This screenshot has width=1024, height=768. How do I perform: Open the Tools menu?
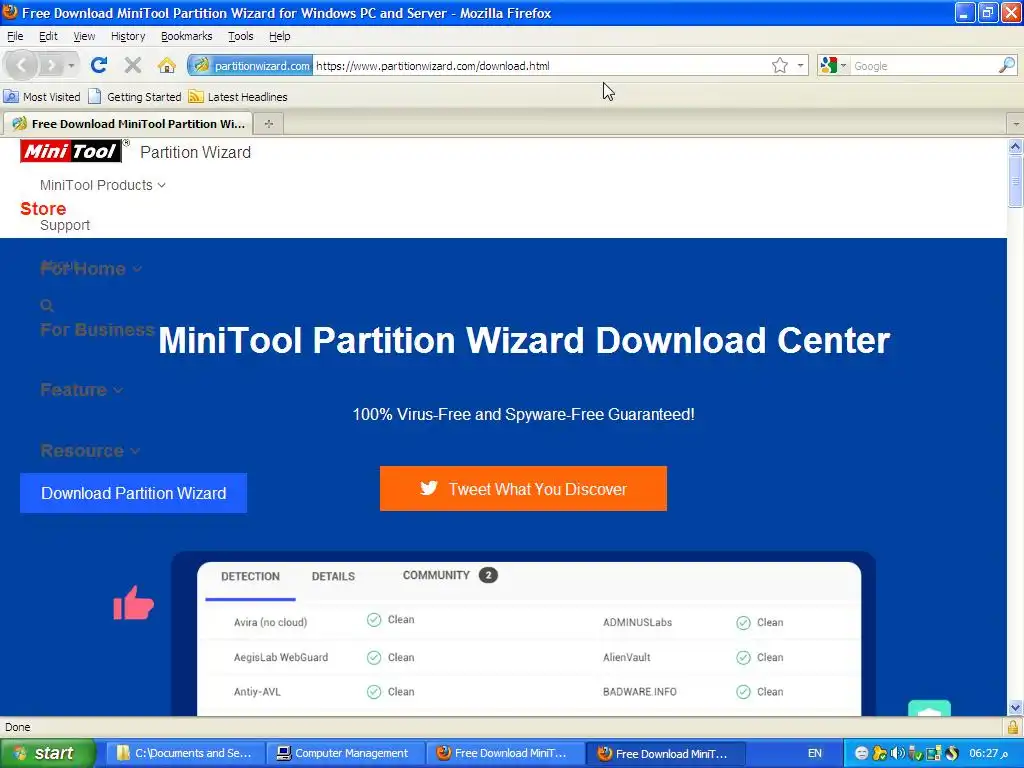240,36
